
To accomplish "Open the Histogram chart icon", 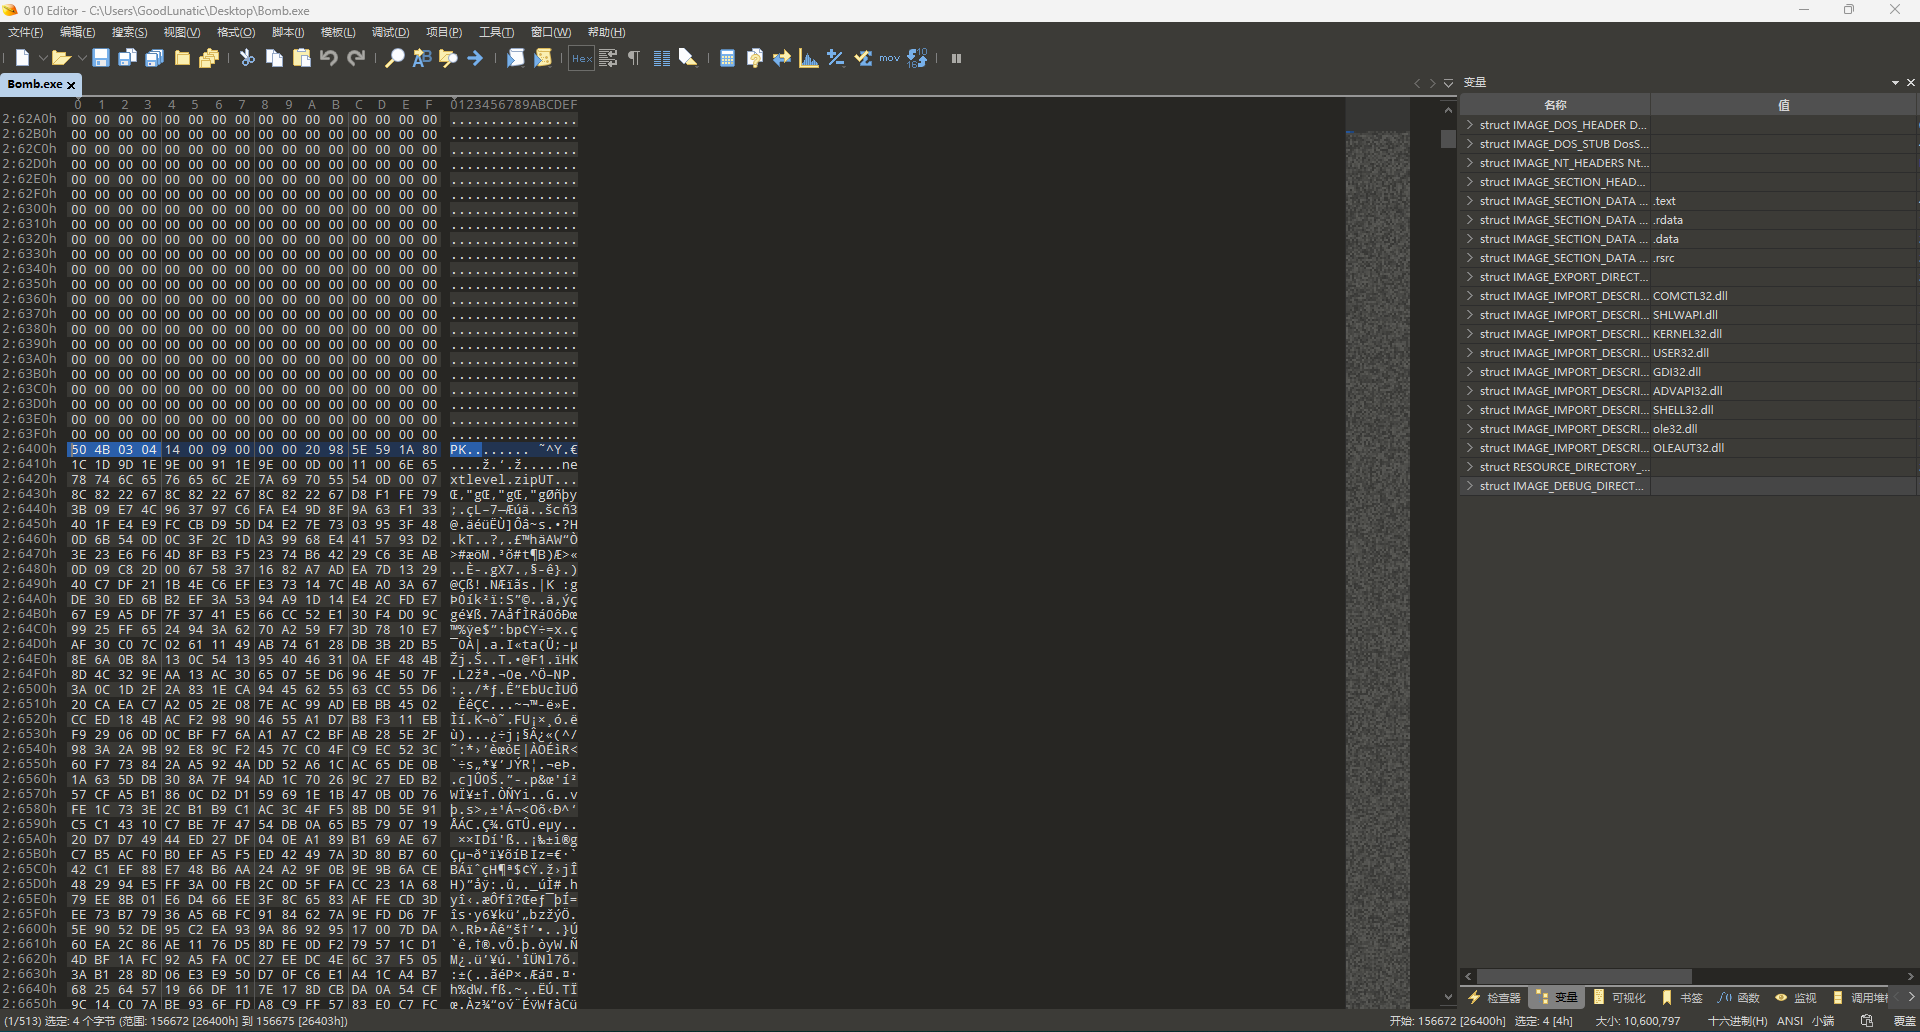I will [808, 58].
